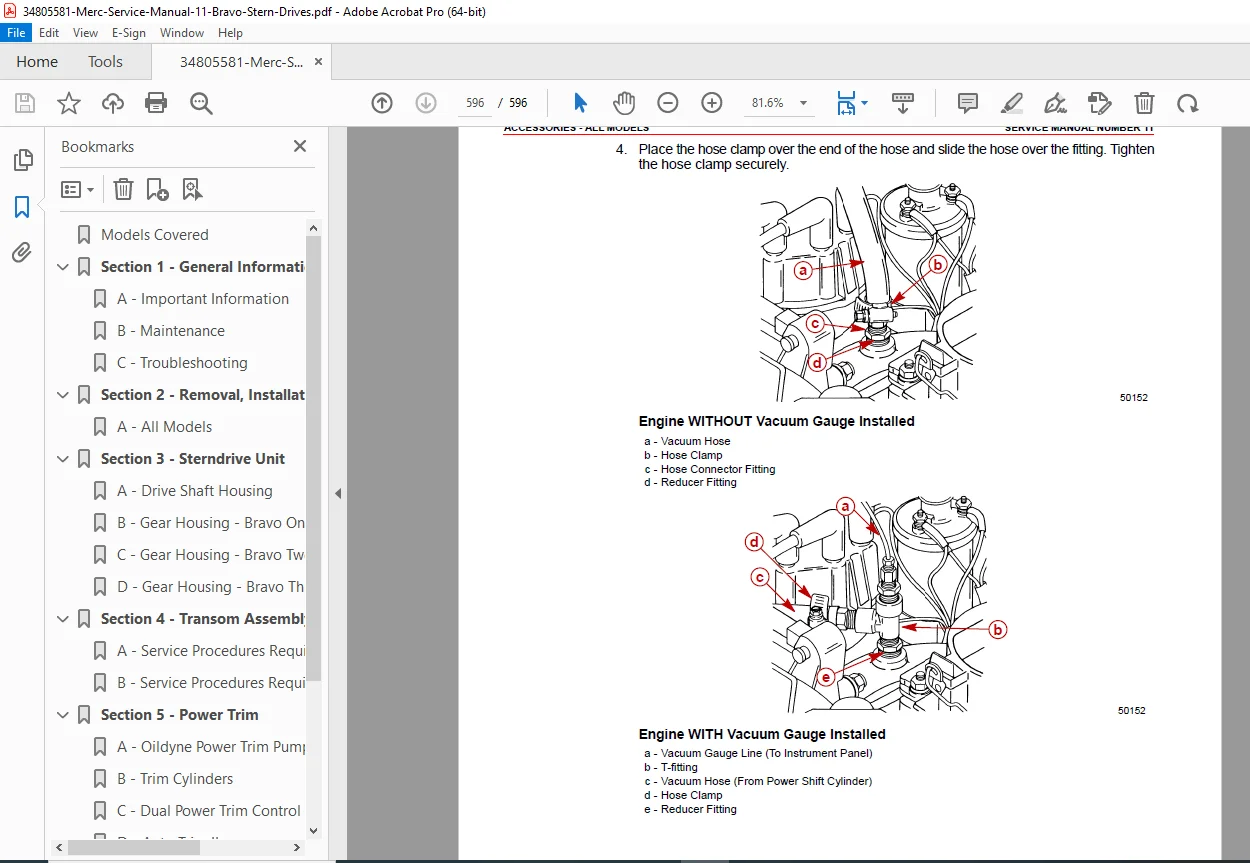Activate the hand pan tool
Viewport: 1250px width, 863px height.
click(x=624, y=103)
